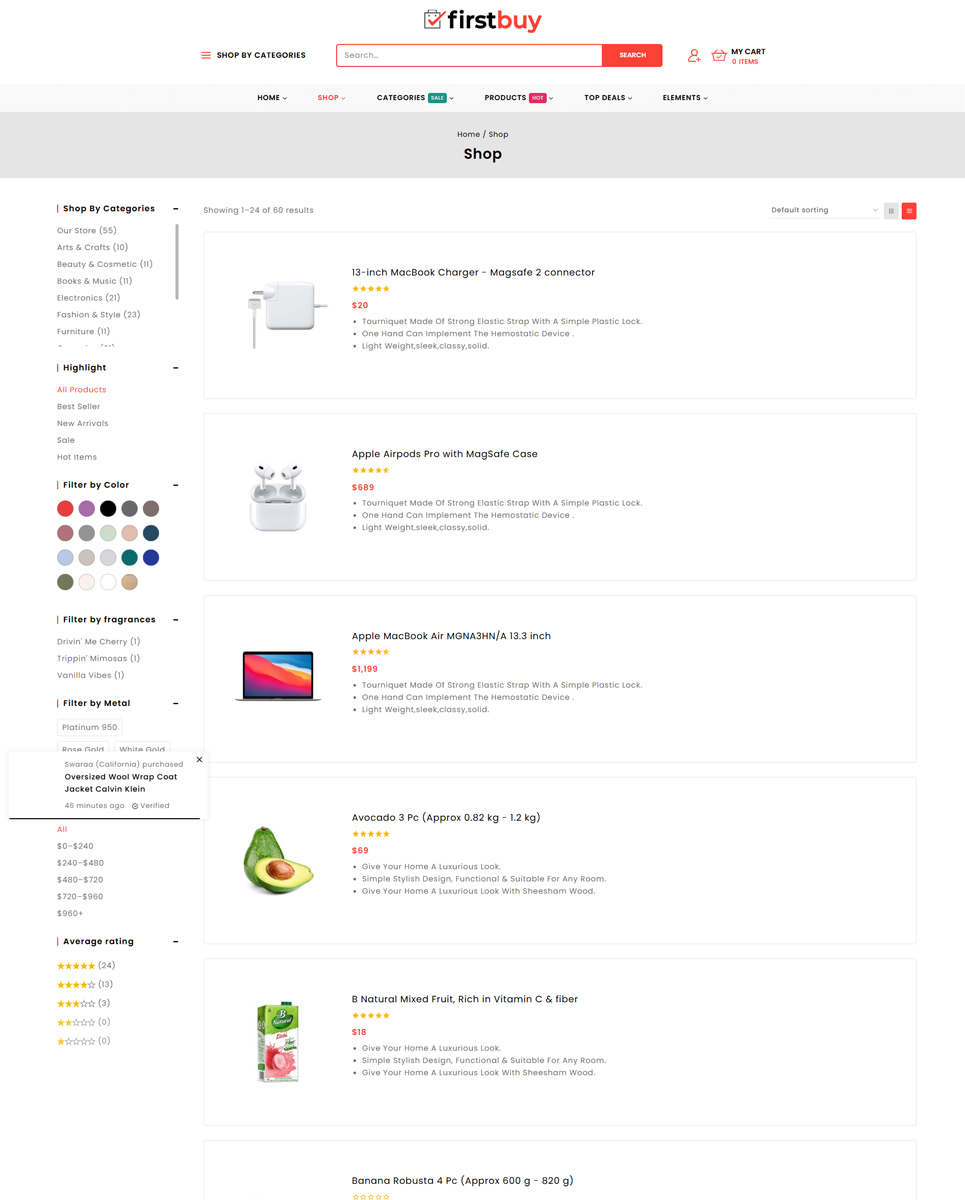Click the search input field

point(469,56)
